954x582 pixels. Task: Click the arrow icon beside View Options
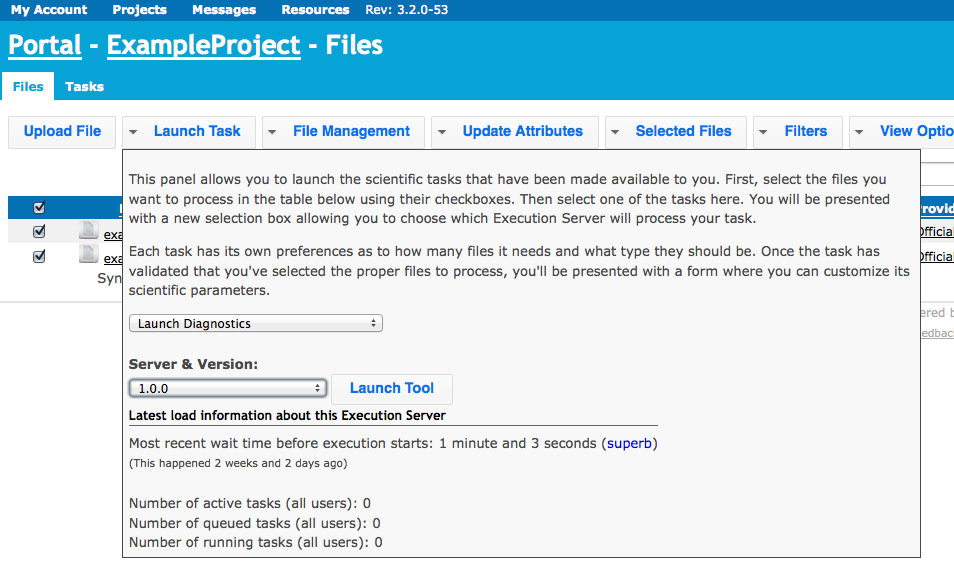pyautogui.click(x=859, y=131)
